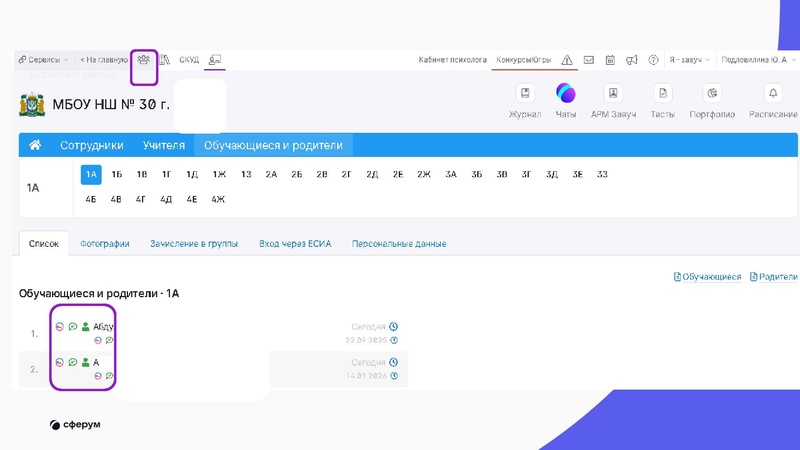Viewport: 800px width, 450px height.
Task: Click the АРМ Завуч icon
Action: pyautogui.click(x=613, y=94)
